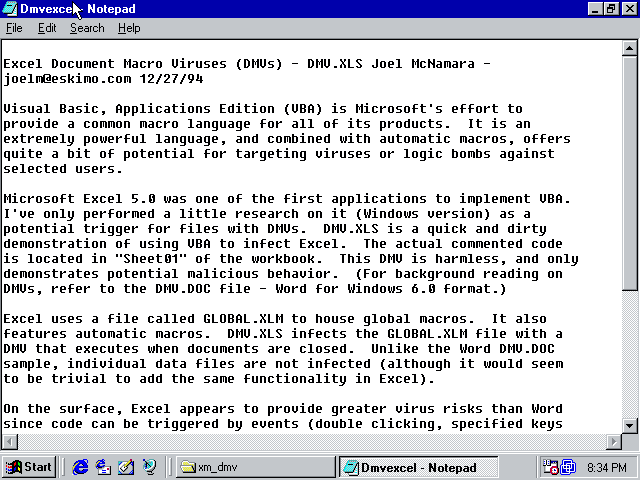Image resolution: width=640 pixels, height=480 pixels.
Task: Click the Start button
Action: pos(29,467)
